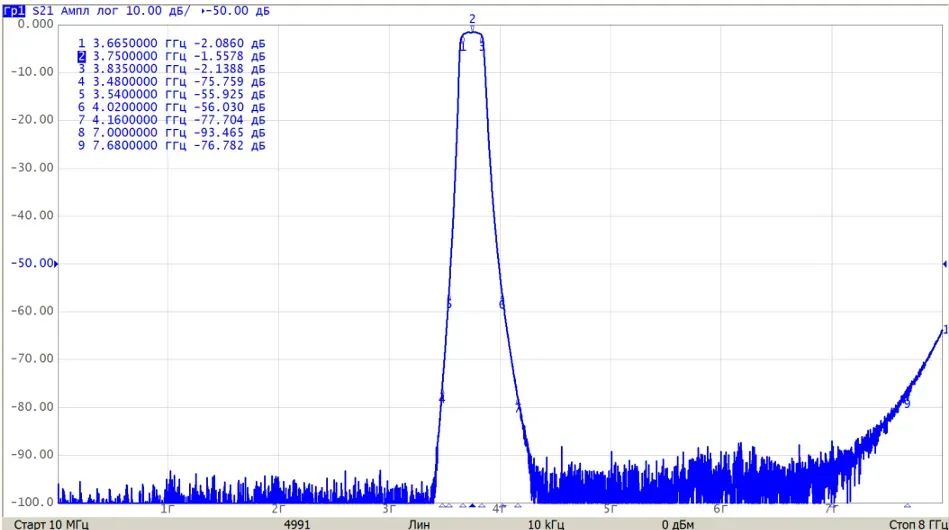Viewport: 949px width, 530px height.
Task: Change IF bandwidth 10 кГц
Action: [546, 524]
